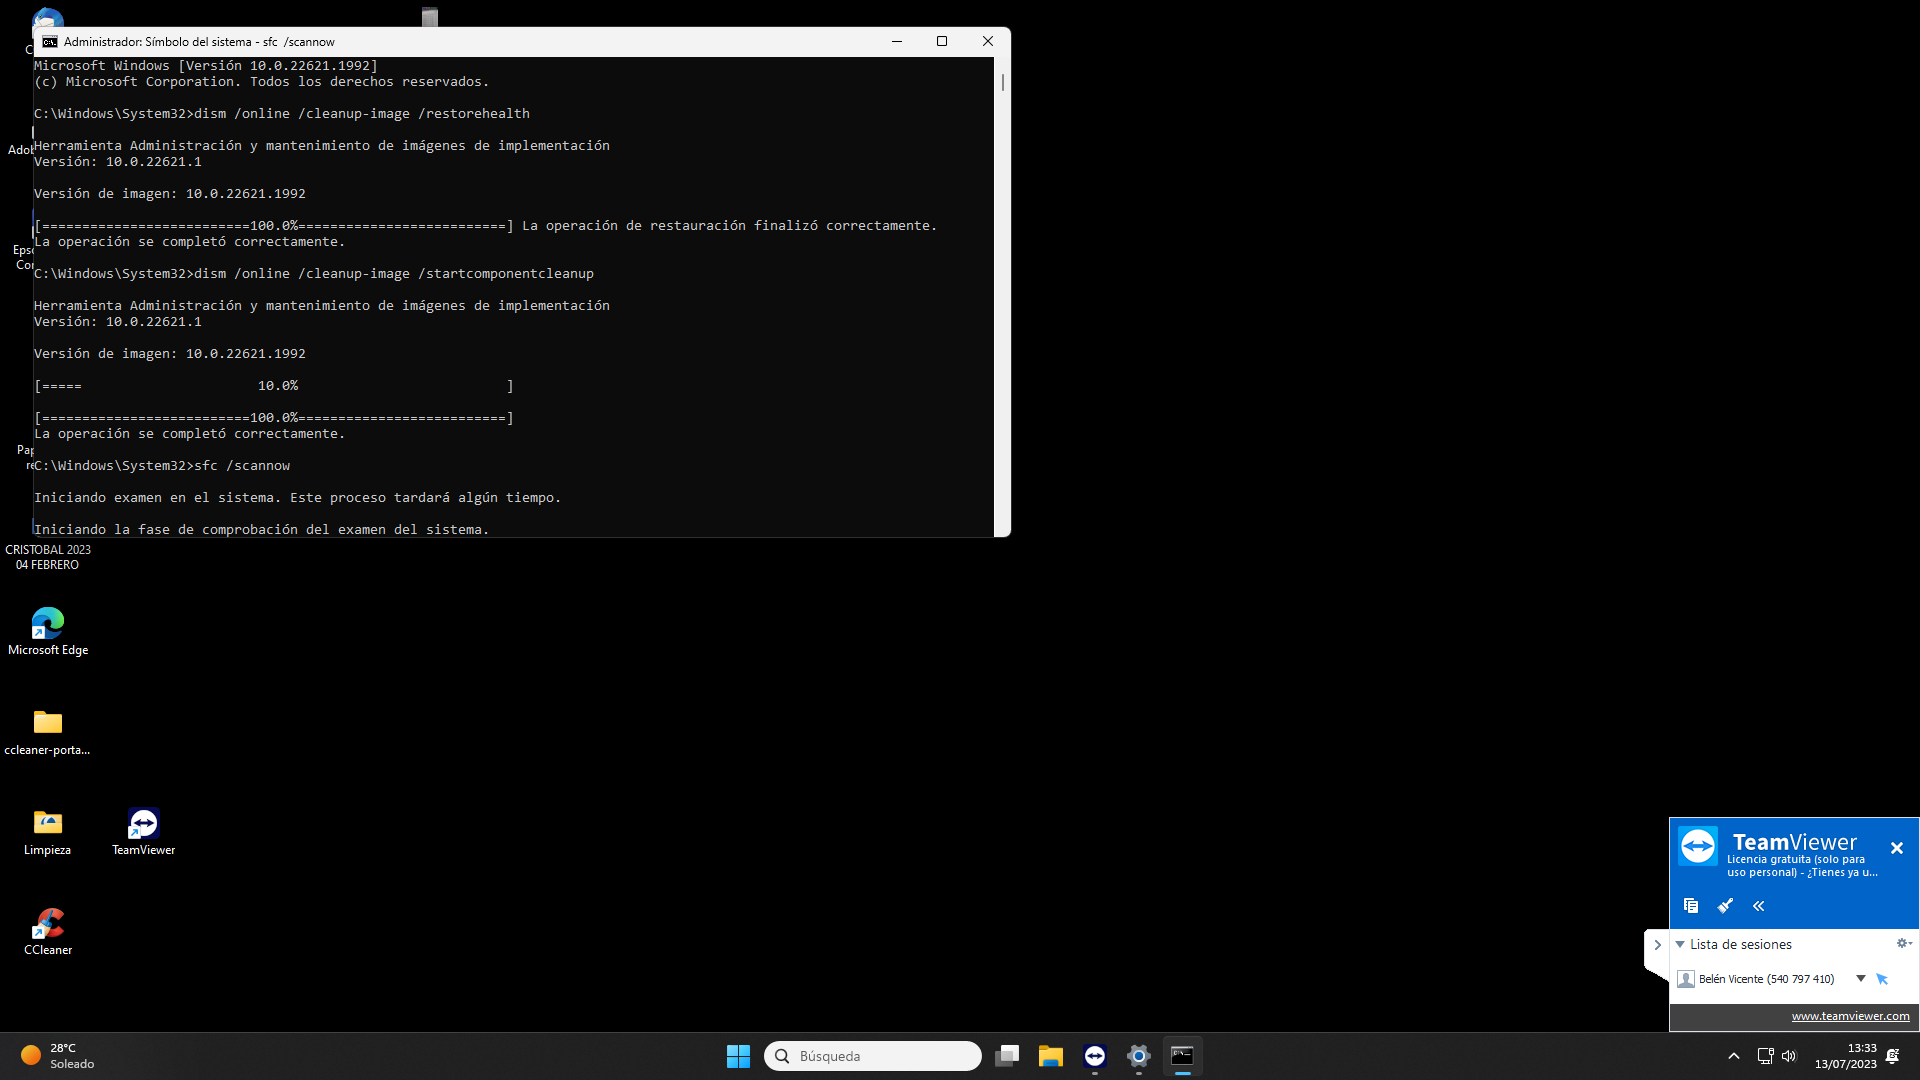Viewport: 1920px width, 1080px height.
Task: Collapse the Lista de sesiones section
Action: [x=1680, y=944]
